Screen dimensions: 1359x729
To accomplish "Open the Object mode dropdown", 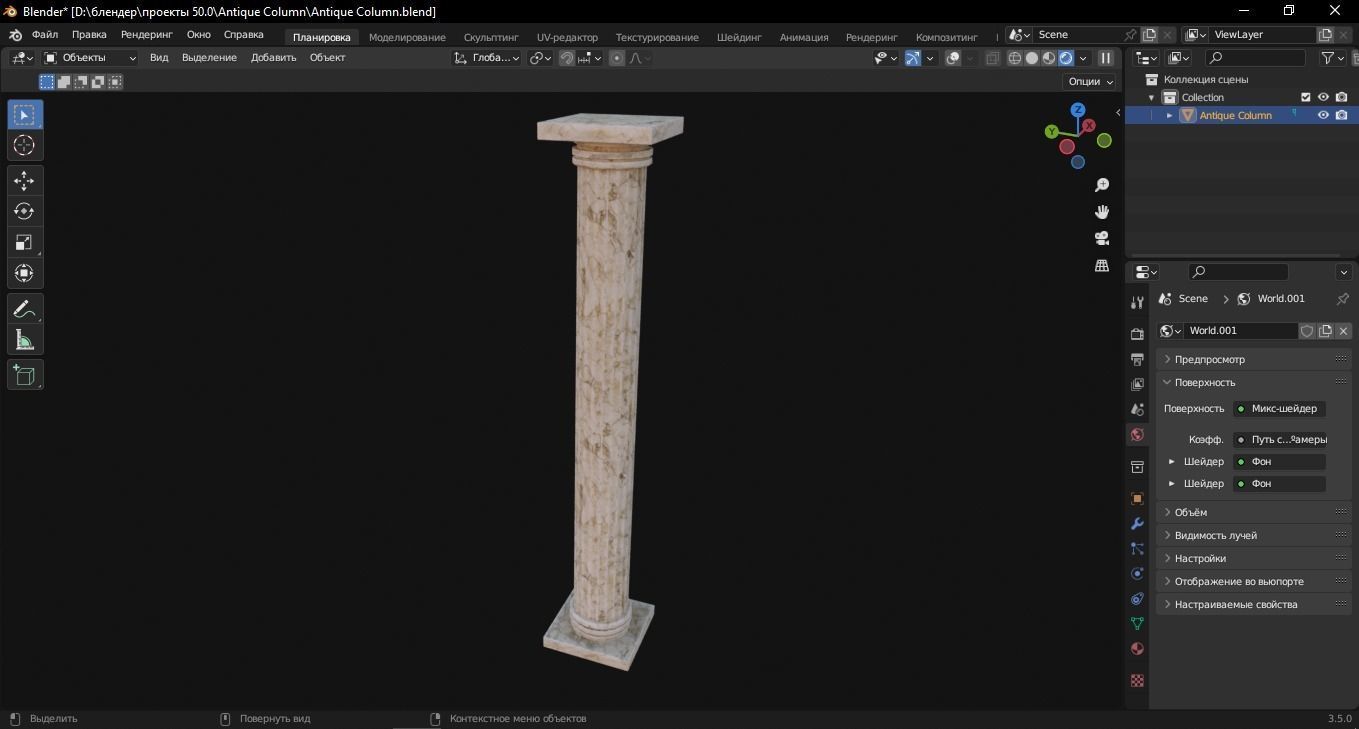I will click(90, 58).
